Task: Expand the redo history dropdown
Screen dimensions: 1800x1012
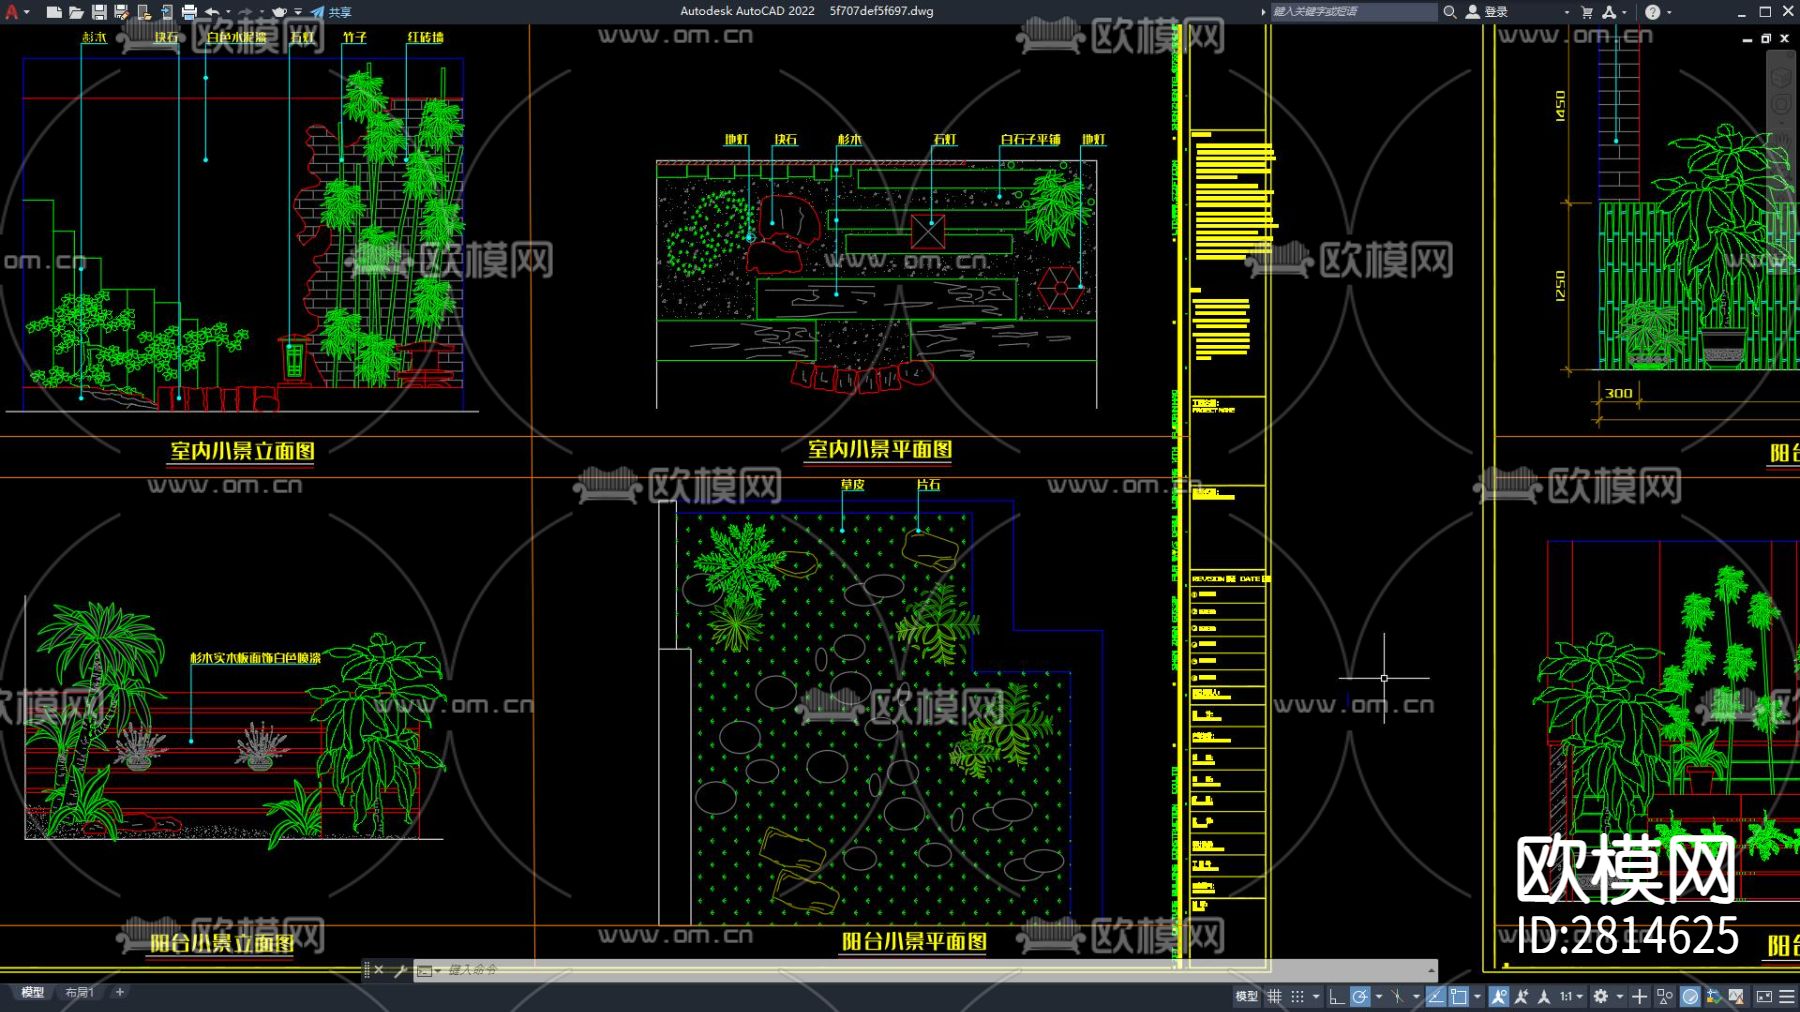Action: click(x=261, y=12)
